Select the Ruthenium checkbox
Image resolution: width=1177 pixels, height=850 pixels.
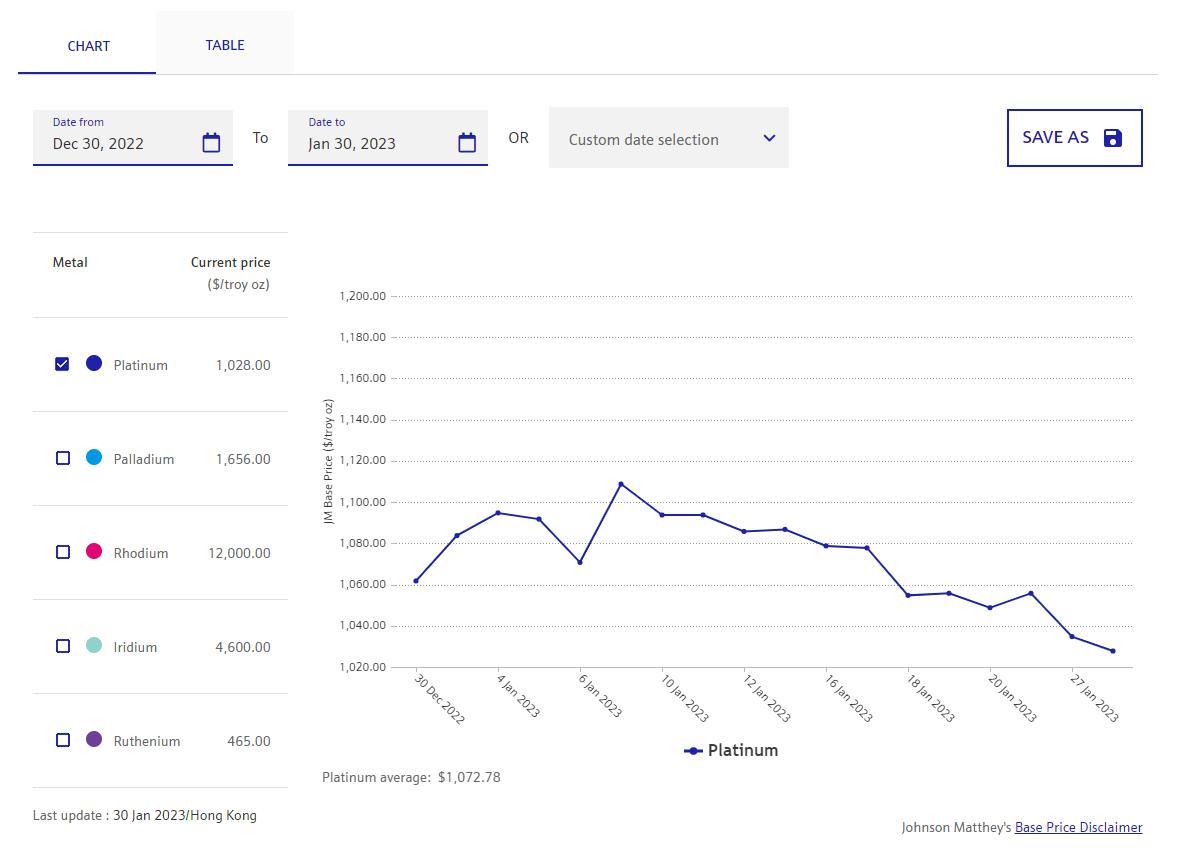63,740
